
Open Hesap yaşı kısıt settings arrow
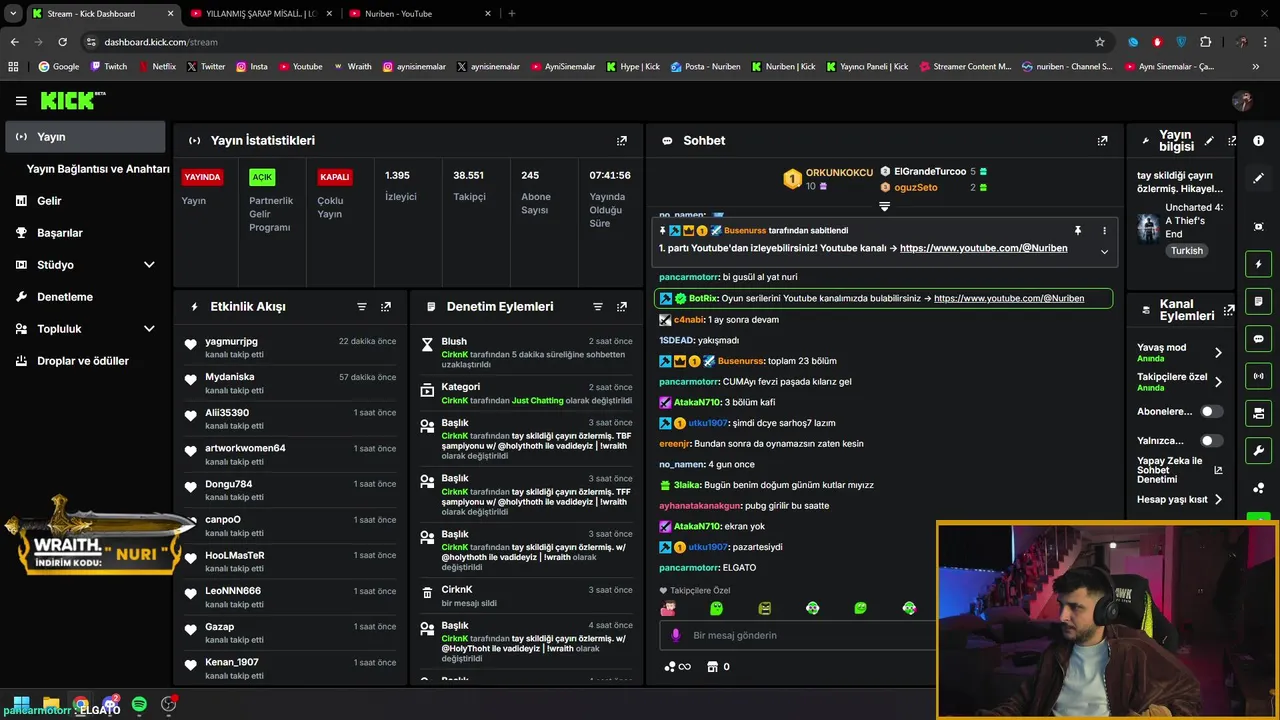pos(1218,500)
